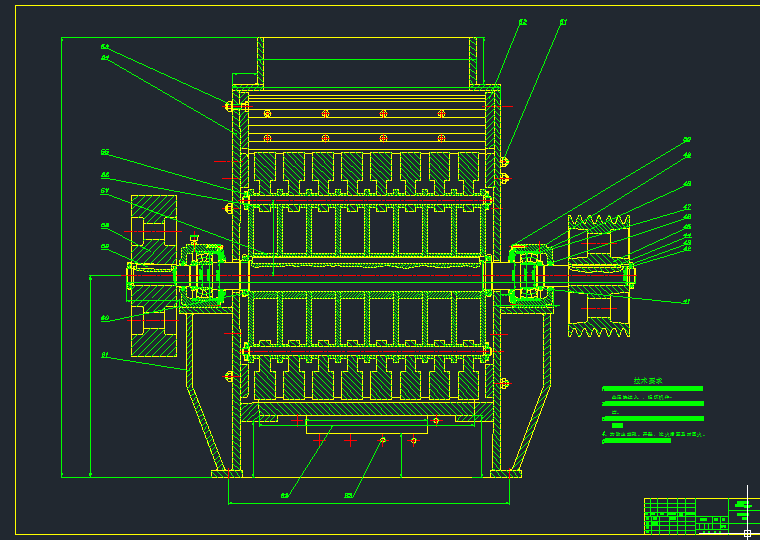Click the right bearing housing beside the pulley
The width and height of the screenshot is (760, 540).
[531, 274]
